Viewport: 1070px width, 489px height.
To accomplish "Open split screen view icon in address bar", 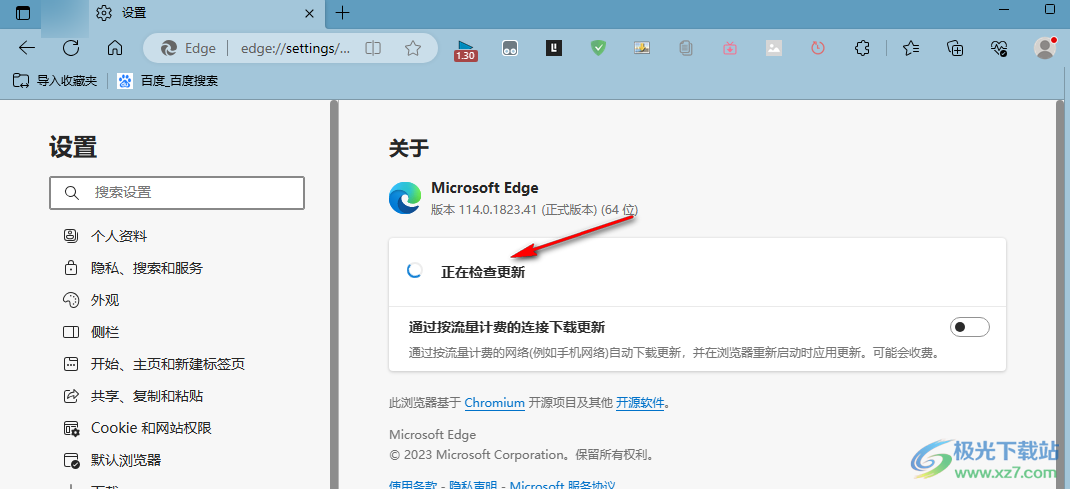I will click(373, 48).
